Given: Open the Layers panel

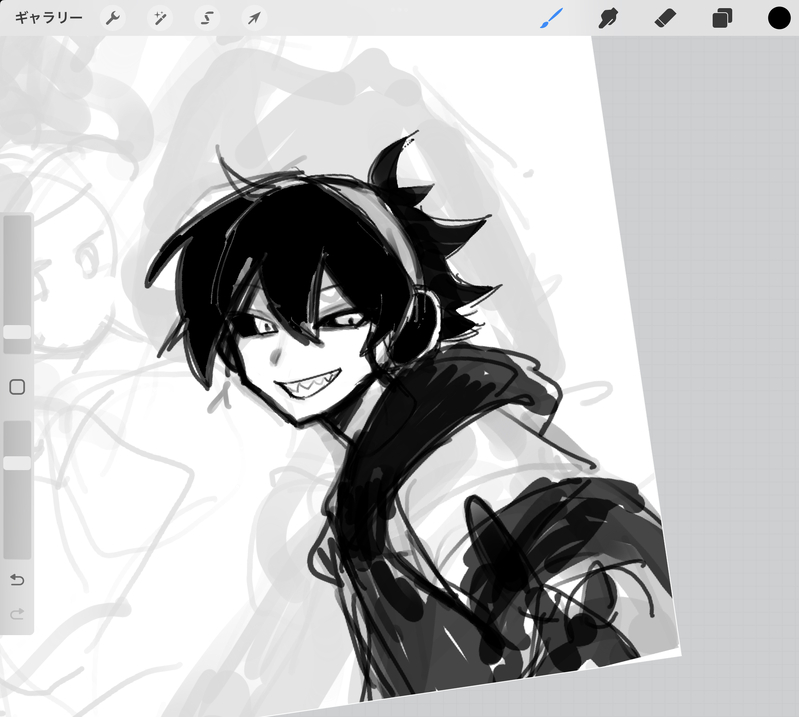Looking at the screenshot, I should (x=722, y=19).
